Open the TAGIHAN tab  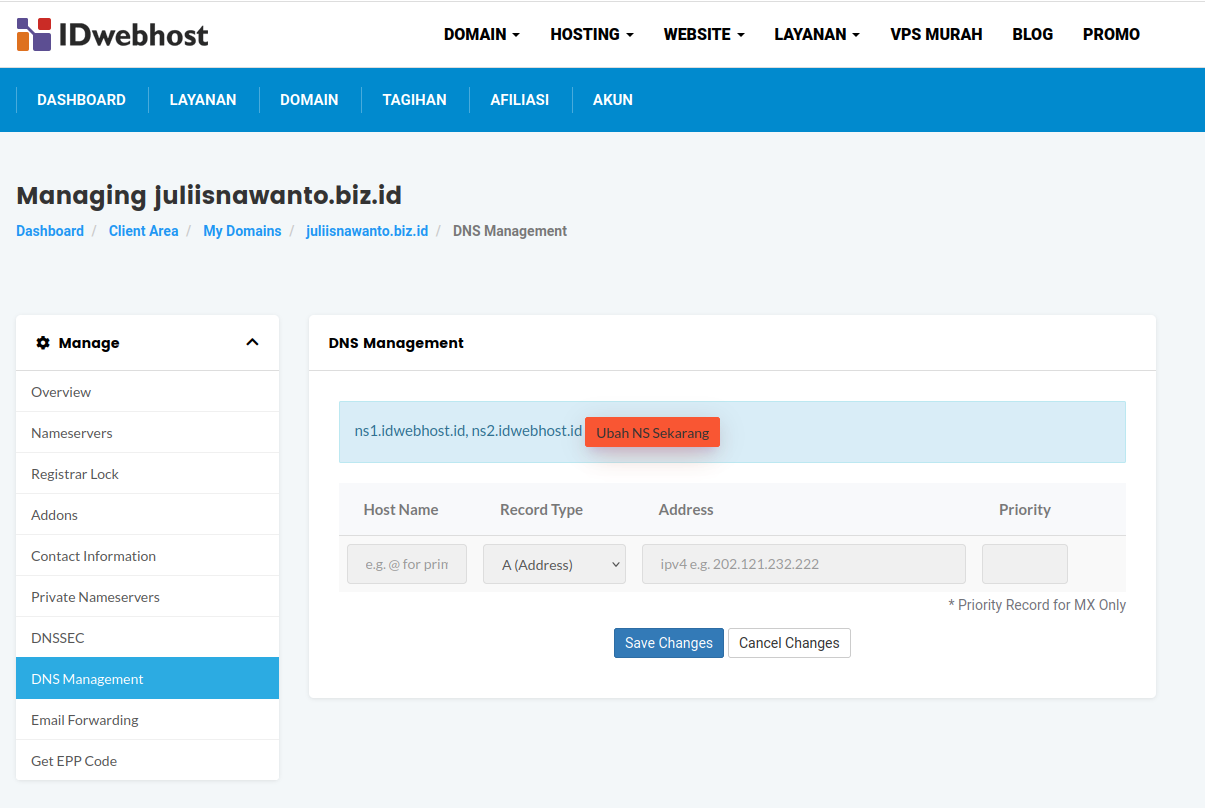[x=414, y=100]
